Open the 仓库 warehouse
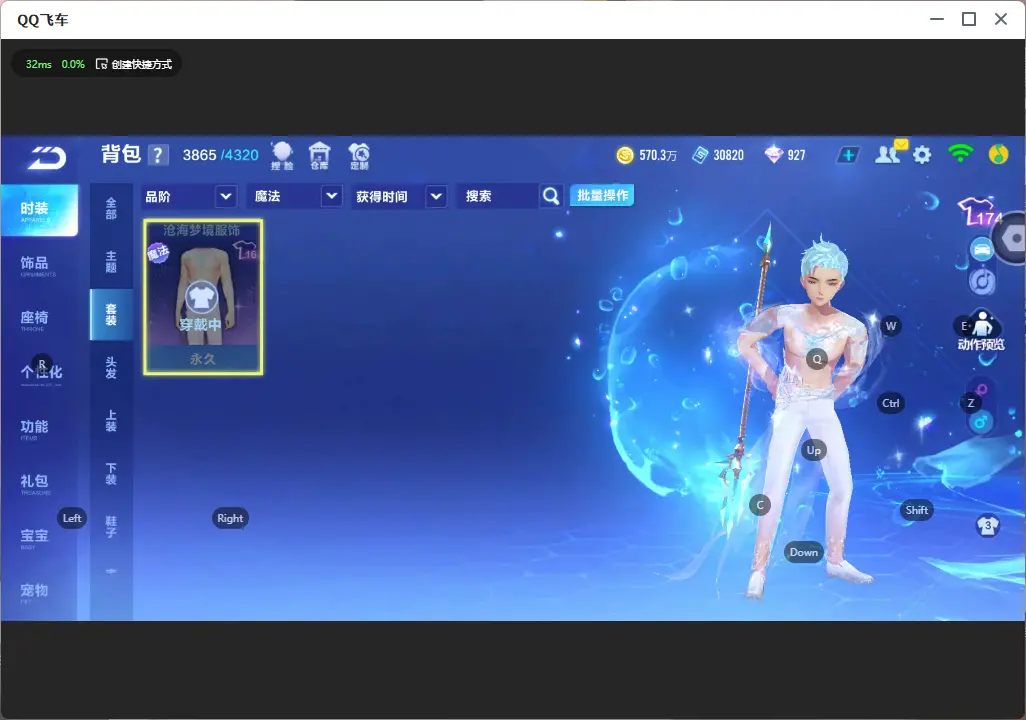The image size is (1026, 720). (x=319, y=156)
